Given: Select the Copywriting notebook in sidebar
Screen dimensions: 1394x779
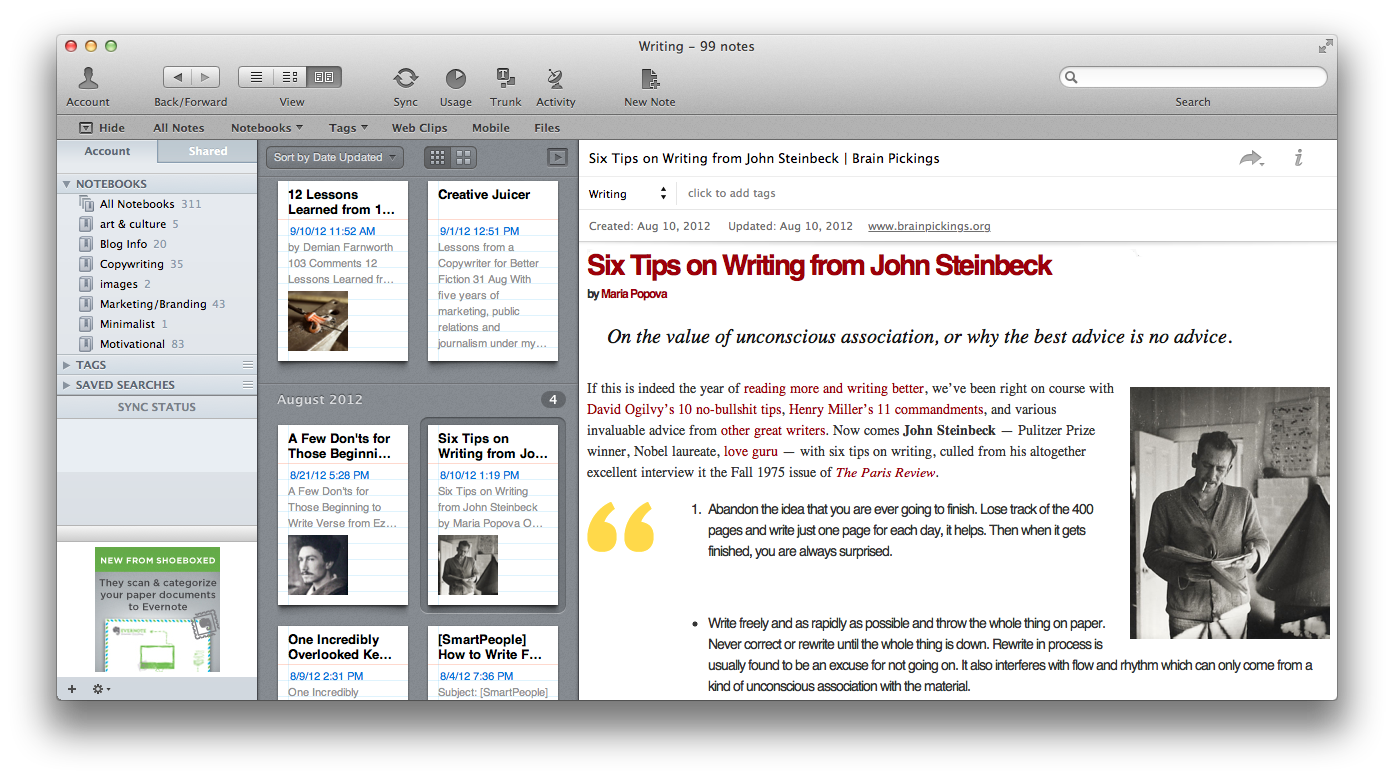Looking at the screenshot, I should [131, 264].
